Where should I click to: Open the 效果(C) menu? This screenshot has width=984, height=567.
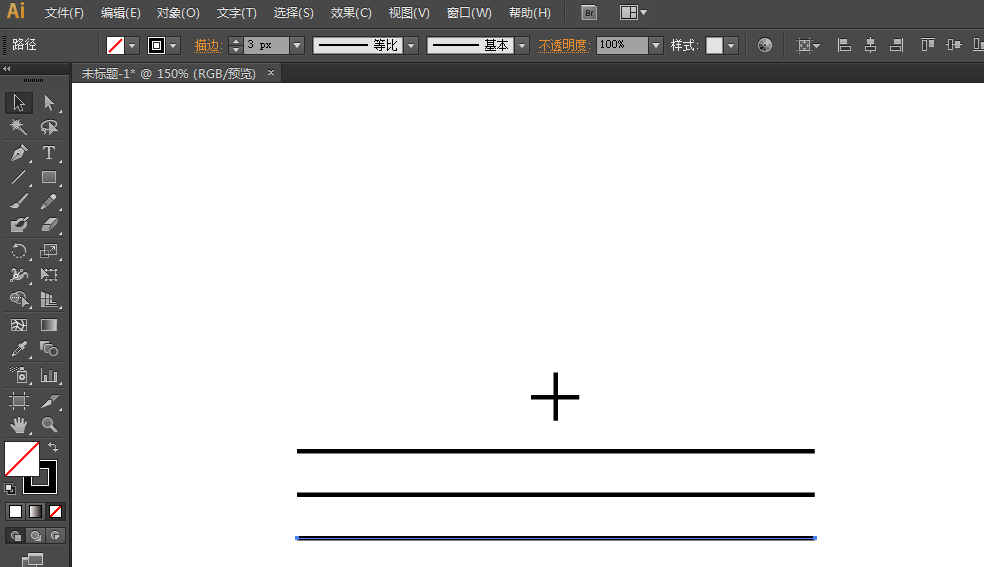[x=351, y=13]
